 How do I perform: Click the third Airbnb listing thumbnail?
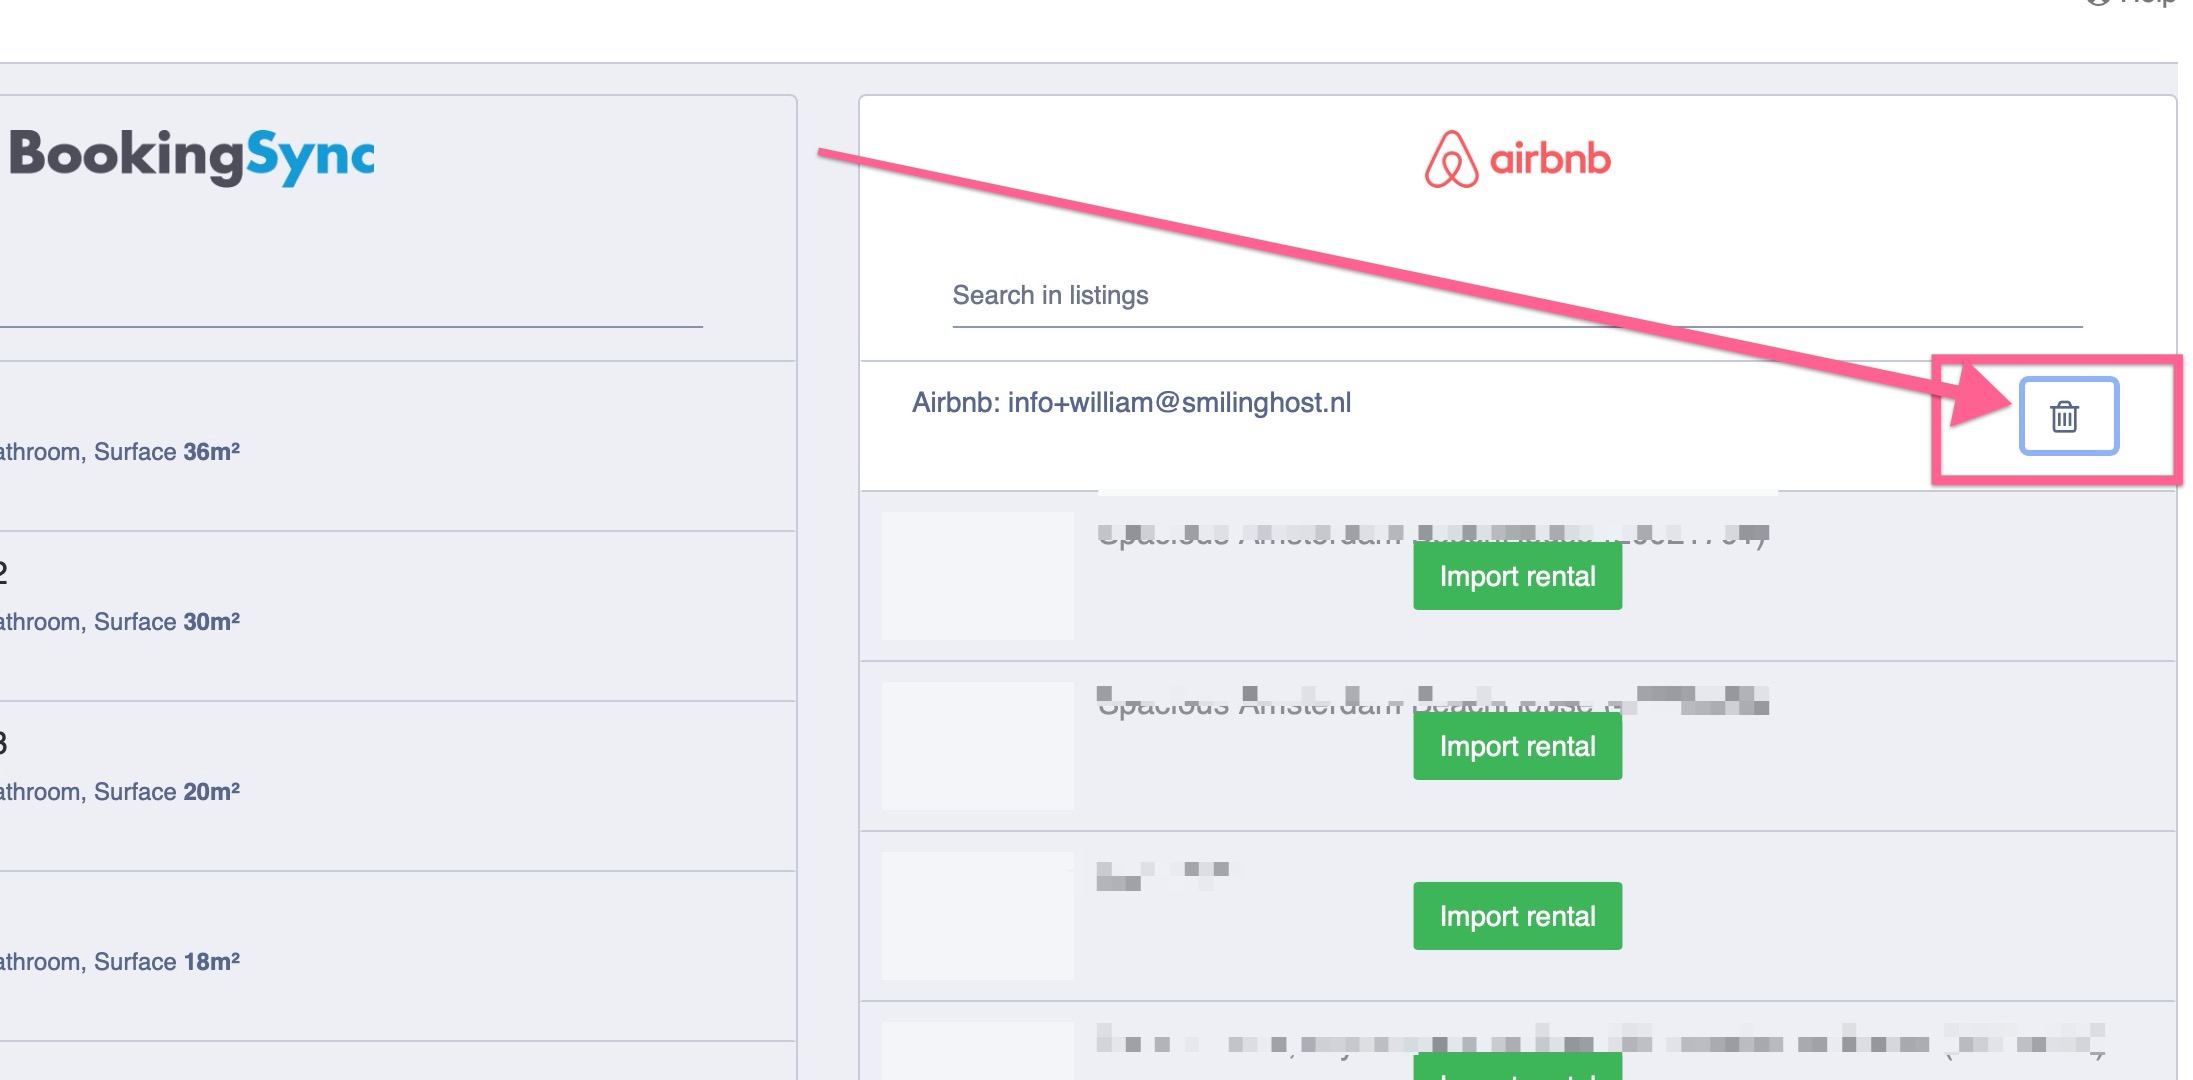[977, 916]
